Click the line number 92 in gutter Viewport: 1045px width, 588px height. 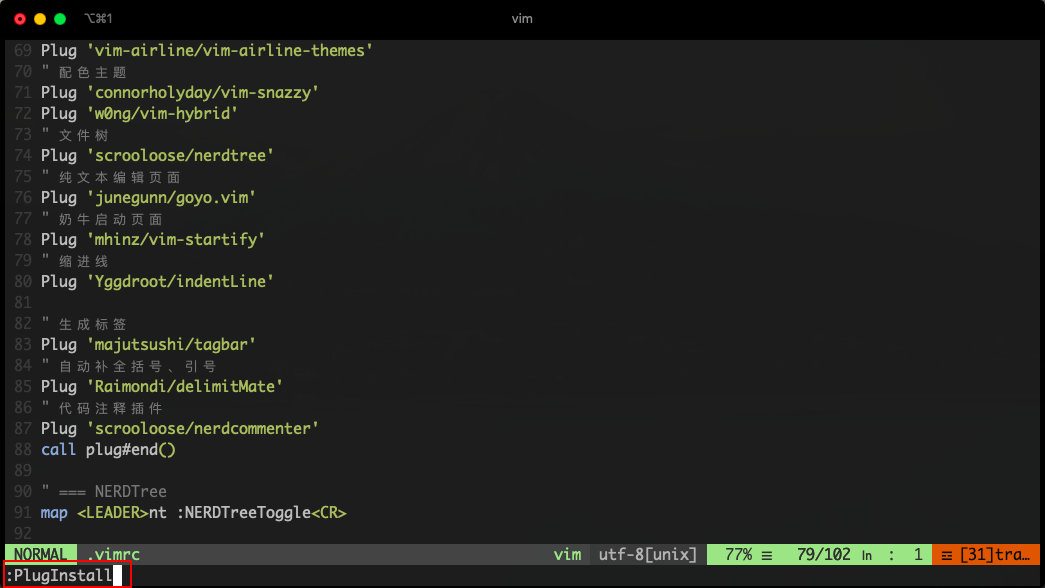click(23, 533)
